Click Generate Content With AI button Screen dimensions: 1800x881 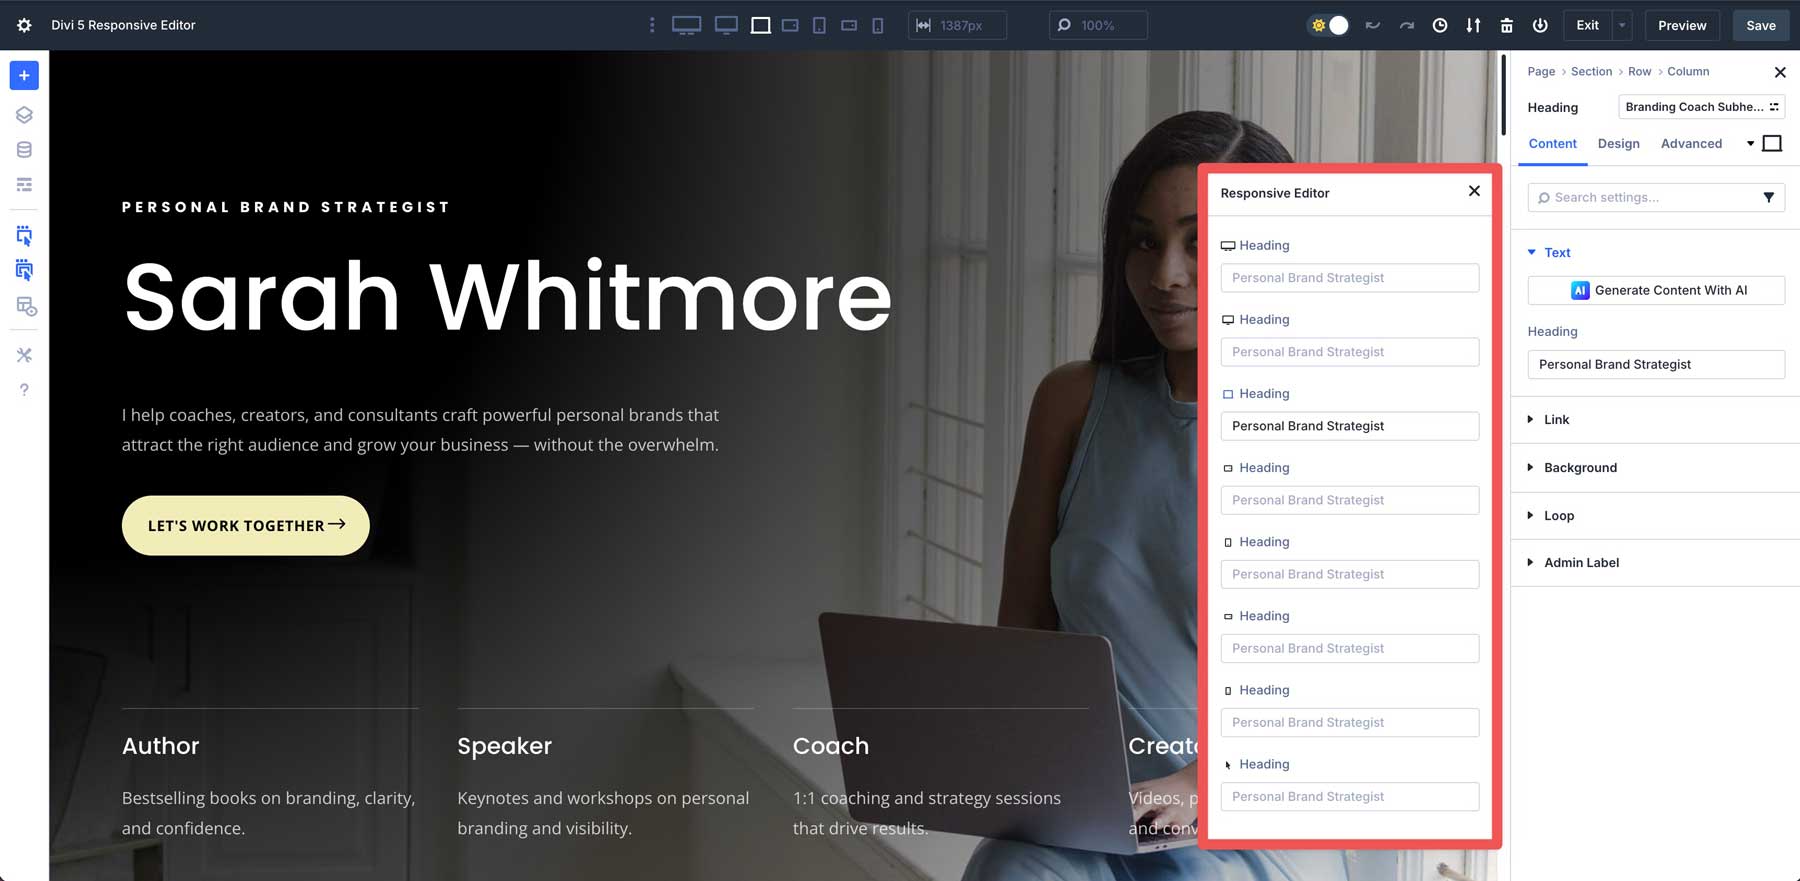(x=1656, y=290)
